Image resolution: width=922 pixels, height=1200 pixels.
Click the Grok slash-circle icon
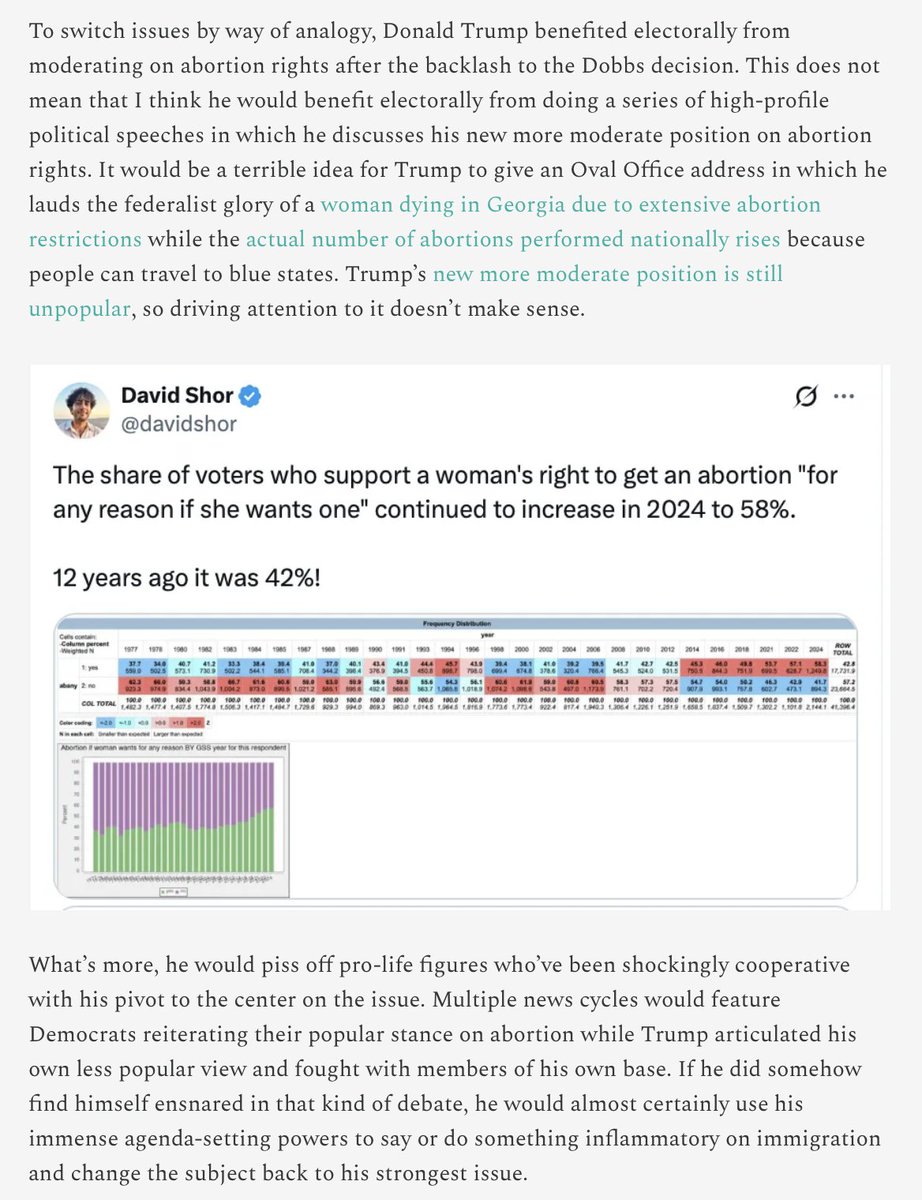pyautogui.click(x=803, y=398)
